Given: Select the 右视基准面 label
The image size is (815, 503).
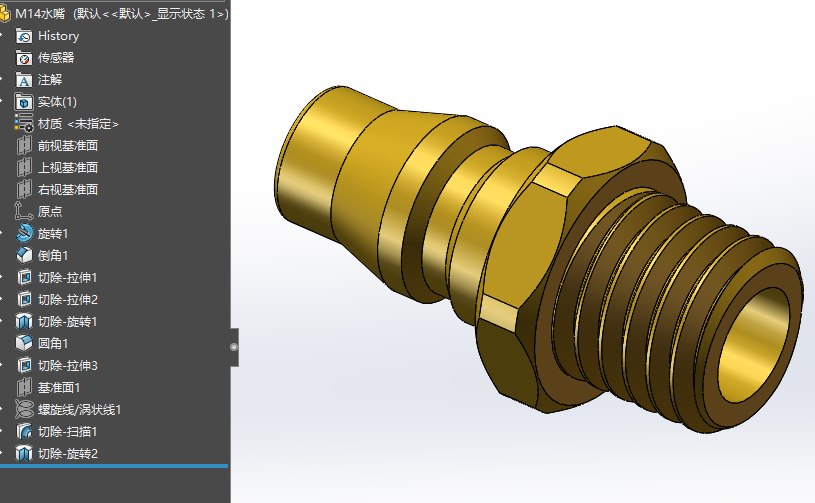Looking at the screenshot, I should pyautogui.click(x=68, y=189).
